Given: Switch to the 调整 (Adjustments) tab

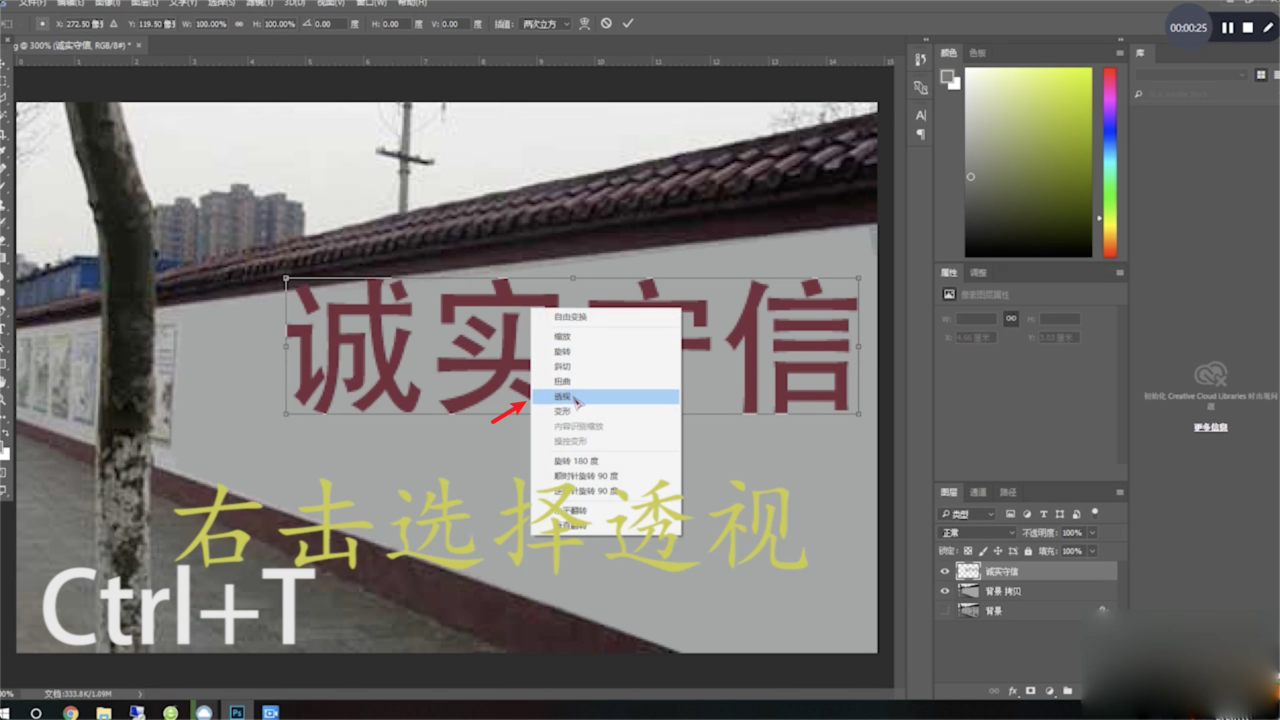Looking at the screenshot, I should point(978,272).
